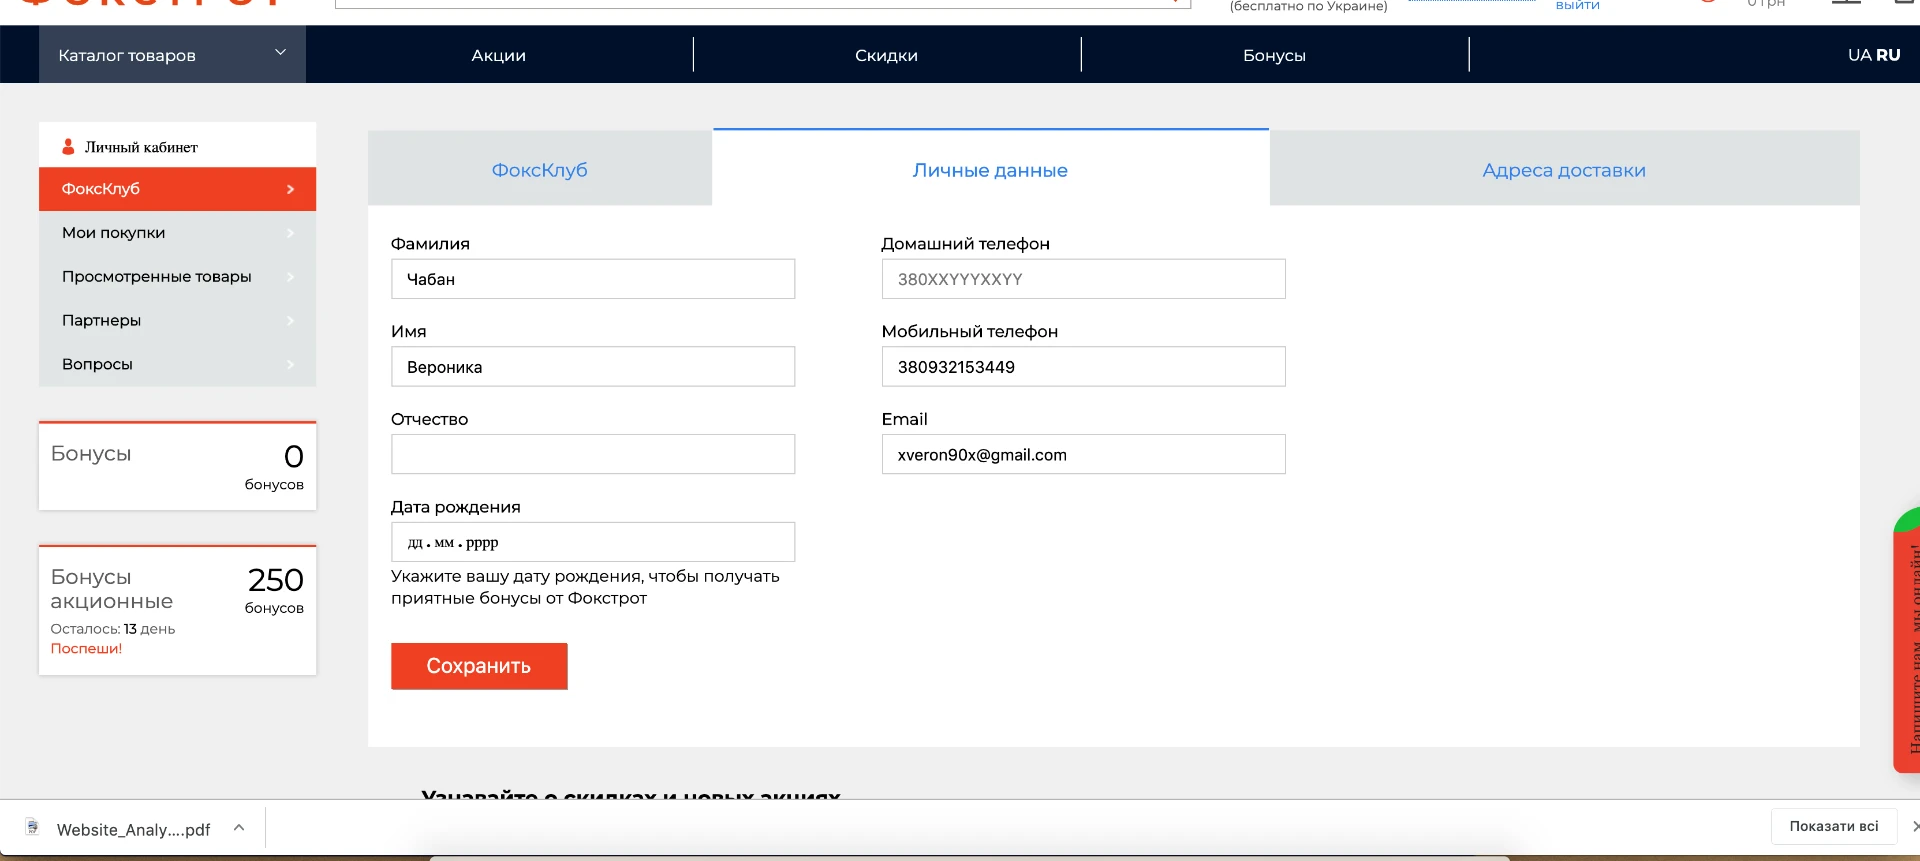Image resolution: width=1920 pixels, height=861 pixels.
Task: Expand the download options arrow for the PDF
Action: 239,827
